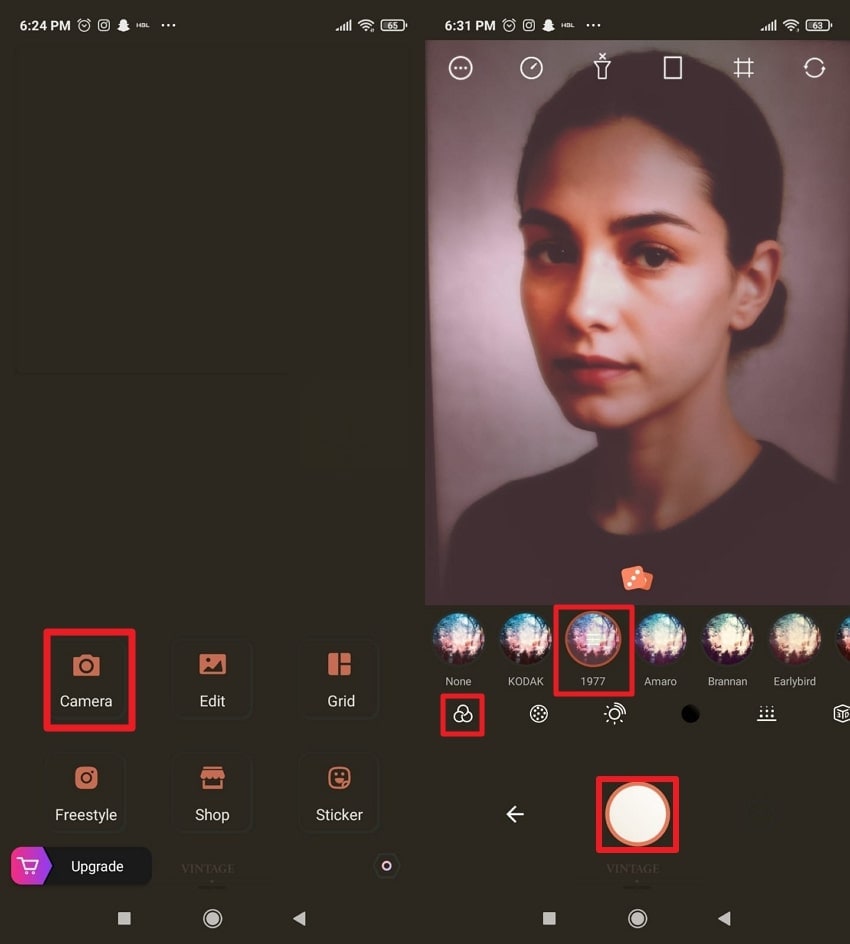Tap Android home circle on right screen
Image resolution: width=850 pixels, height=944 pixels.
coord(638,918)
